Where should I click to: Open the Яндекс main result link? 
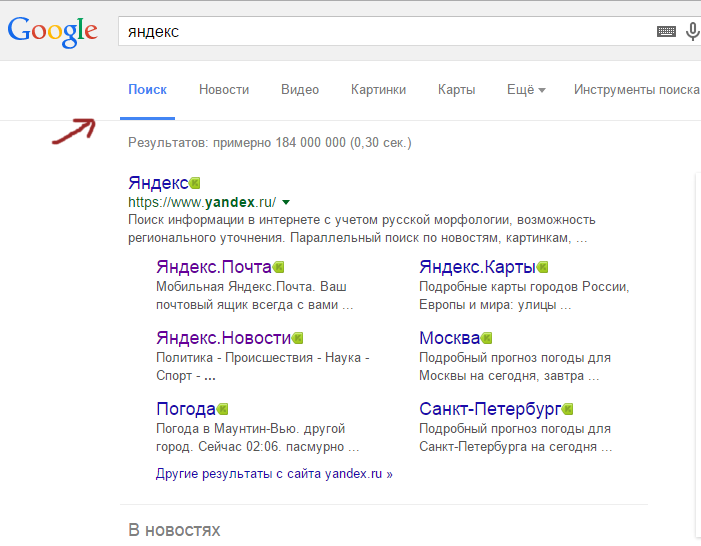tap(158, 183)
